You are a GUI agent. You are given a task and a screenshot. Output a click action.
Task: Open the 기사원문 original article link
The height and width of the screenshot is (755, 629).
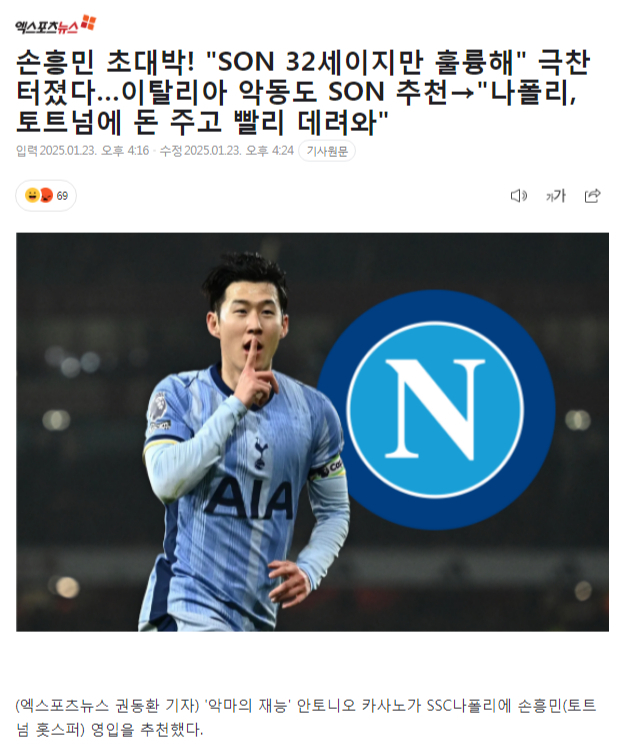click(327, 151)
